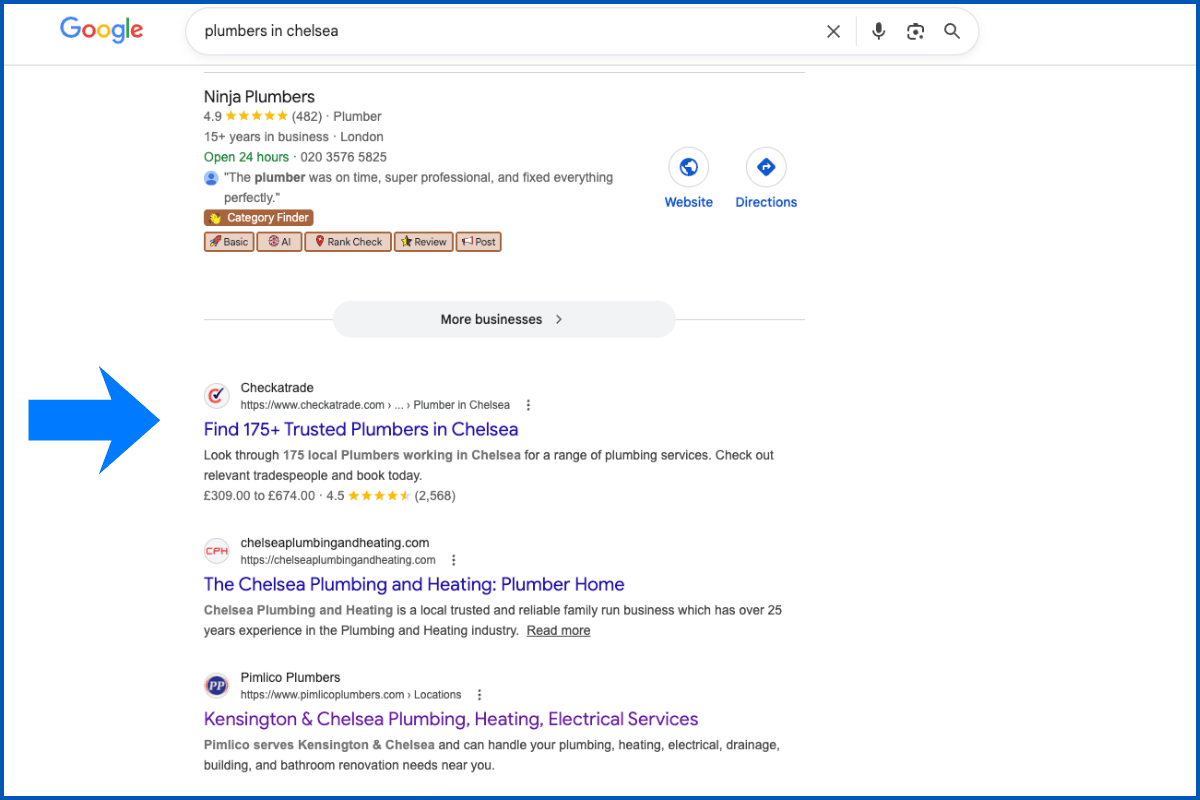Open Ninja Plumbers' Website via globe icon
This screenshot has height=800, width=1200.
688,166
